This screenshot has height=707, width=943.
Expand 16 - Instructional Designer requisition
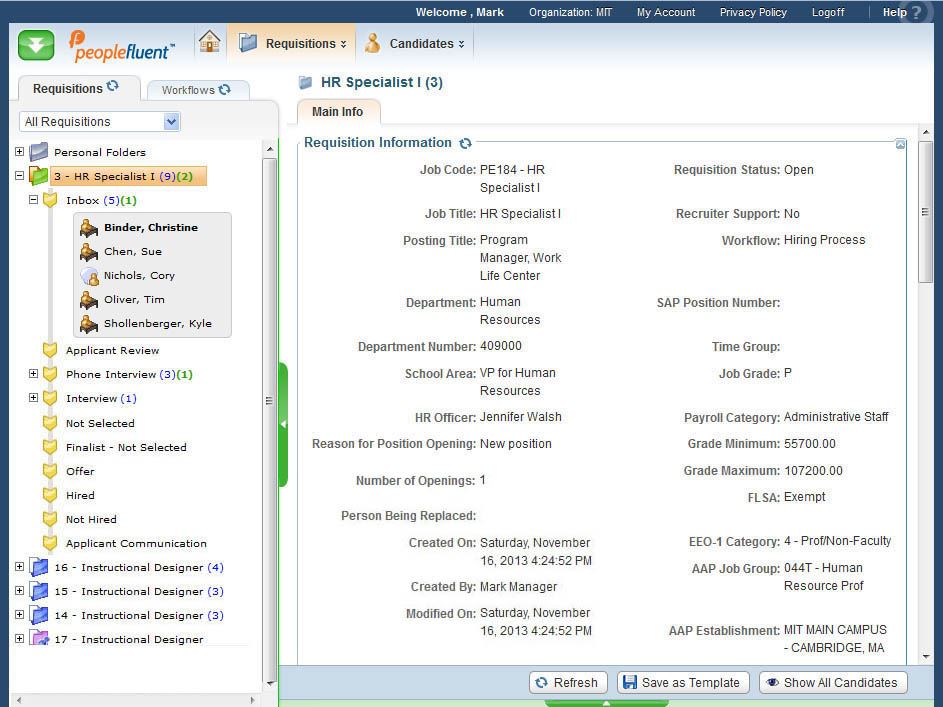click(19, 567)
